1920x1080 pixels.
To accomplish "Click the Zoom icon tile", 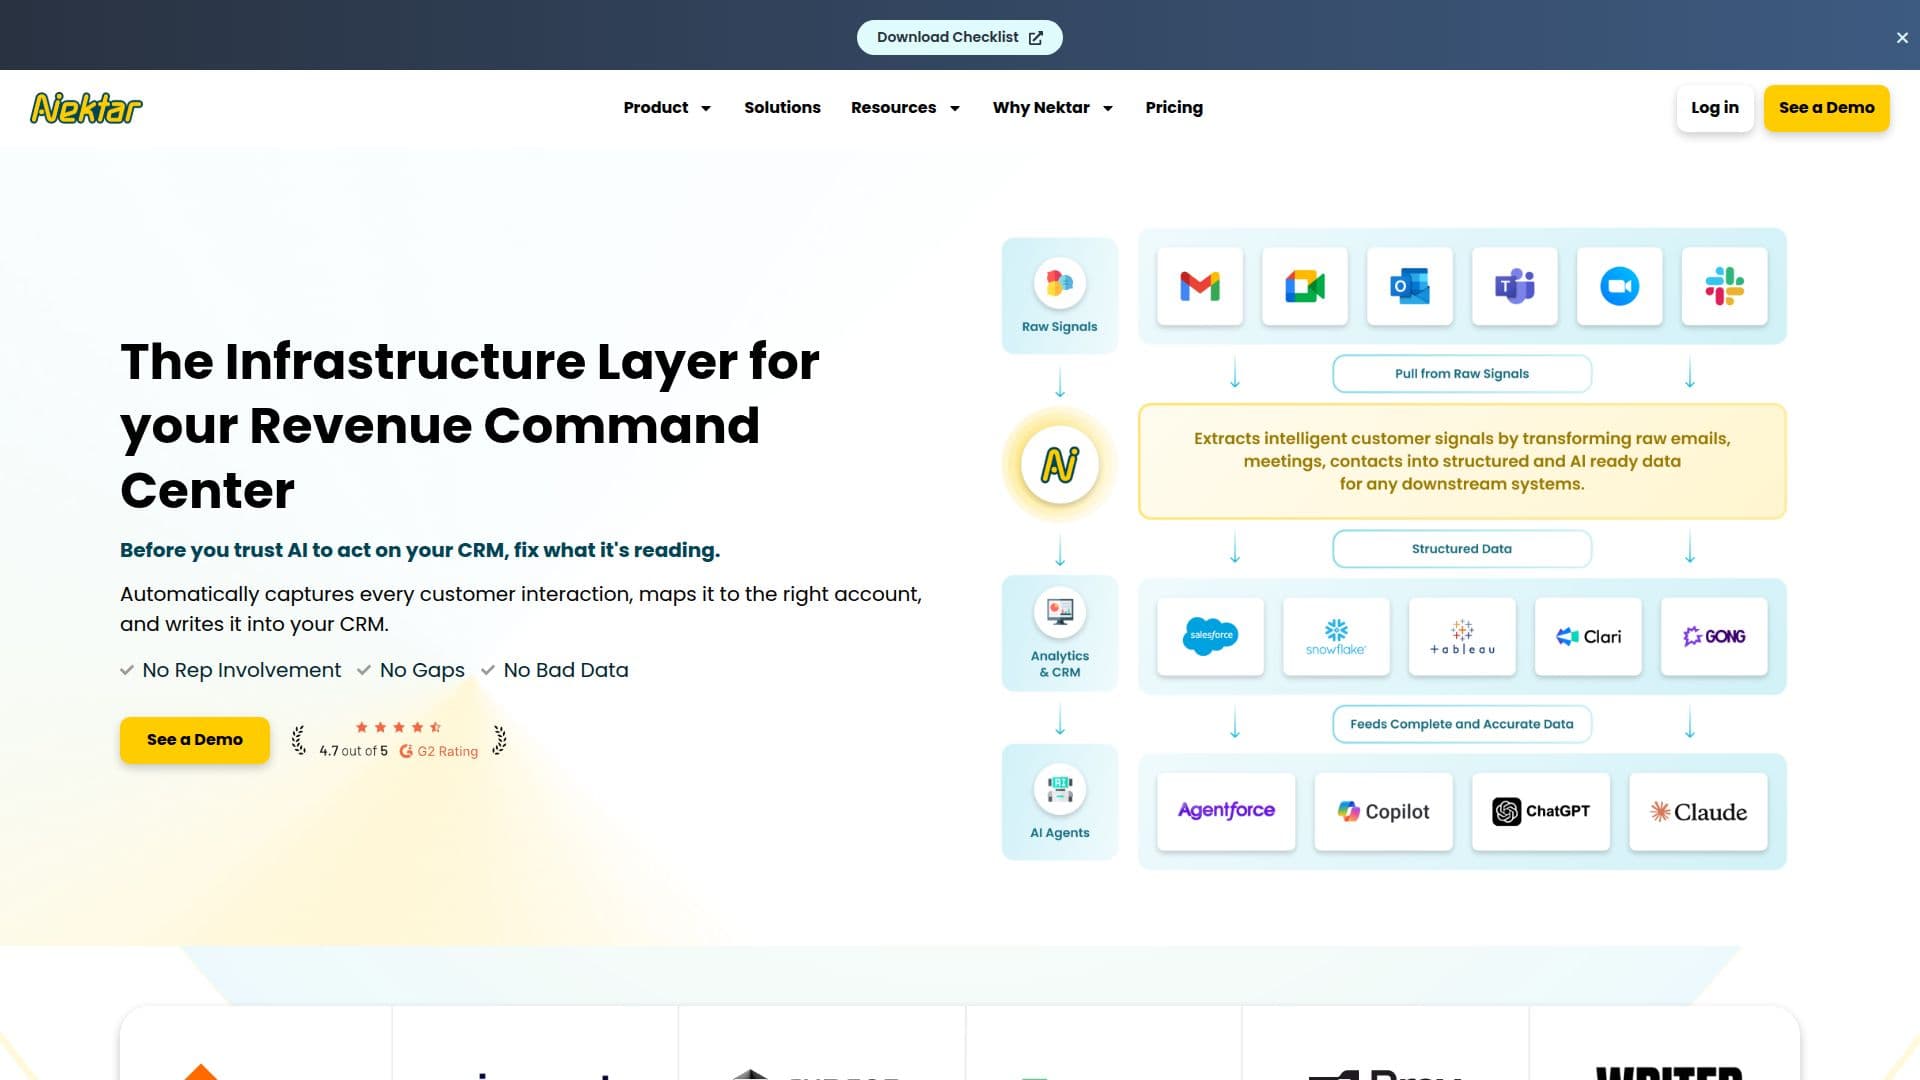I will tap(1620, 287).
